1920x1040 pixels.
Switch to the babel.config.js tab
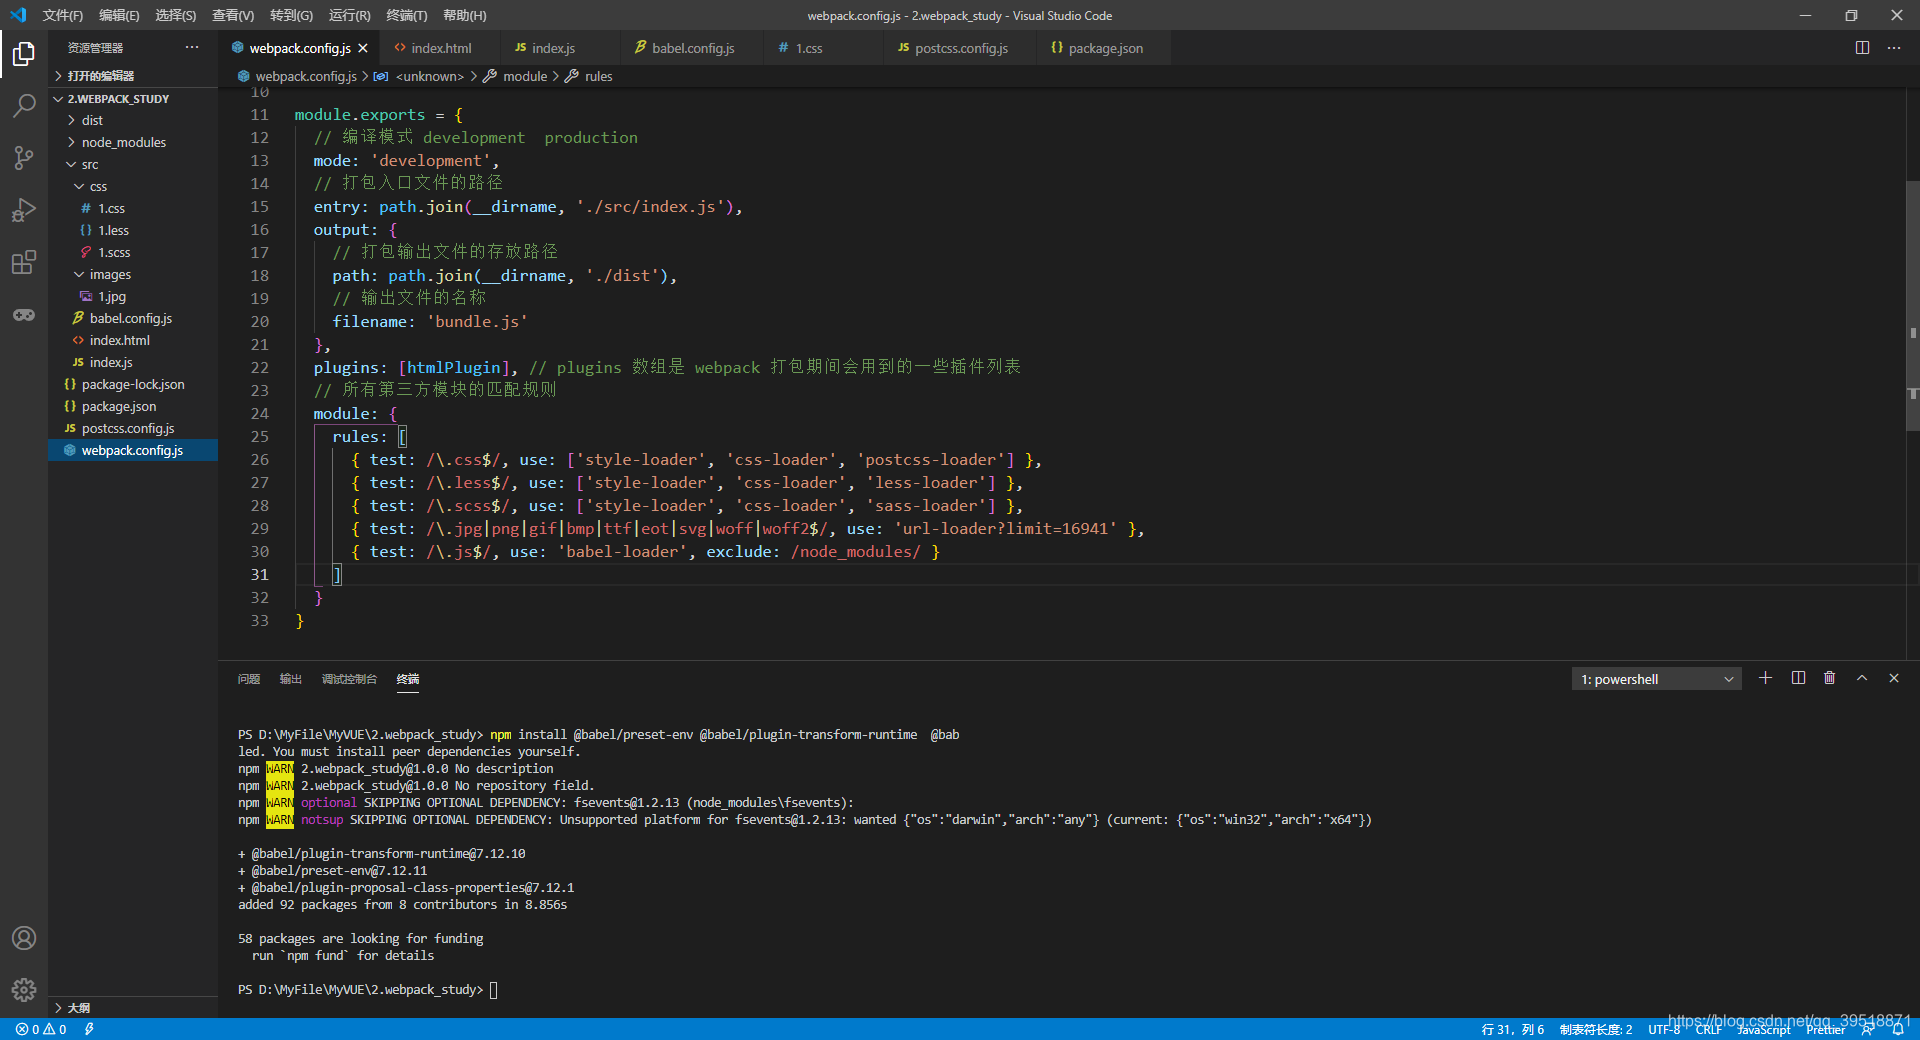pos(692,48)
